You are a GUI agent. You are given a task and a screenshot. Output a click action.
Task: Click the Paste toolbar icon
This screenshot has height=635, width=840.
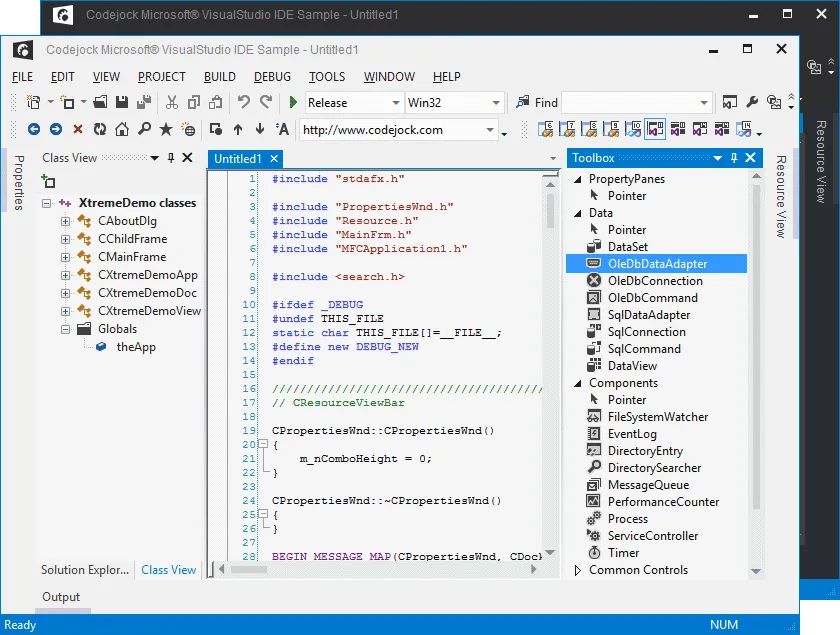click(216, 102)
